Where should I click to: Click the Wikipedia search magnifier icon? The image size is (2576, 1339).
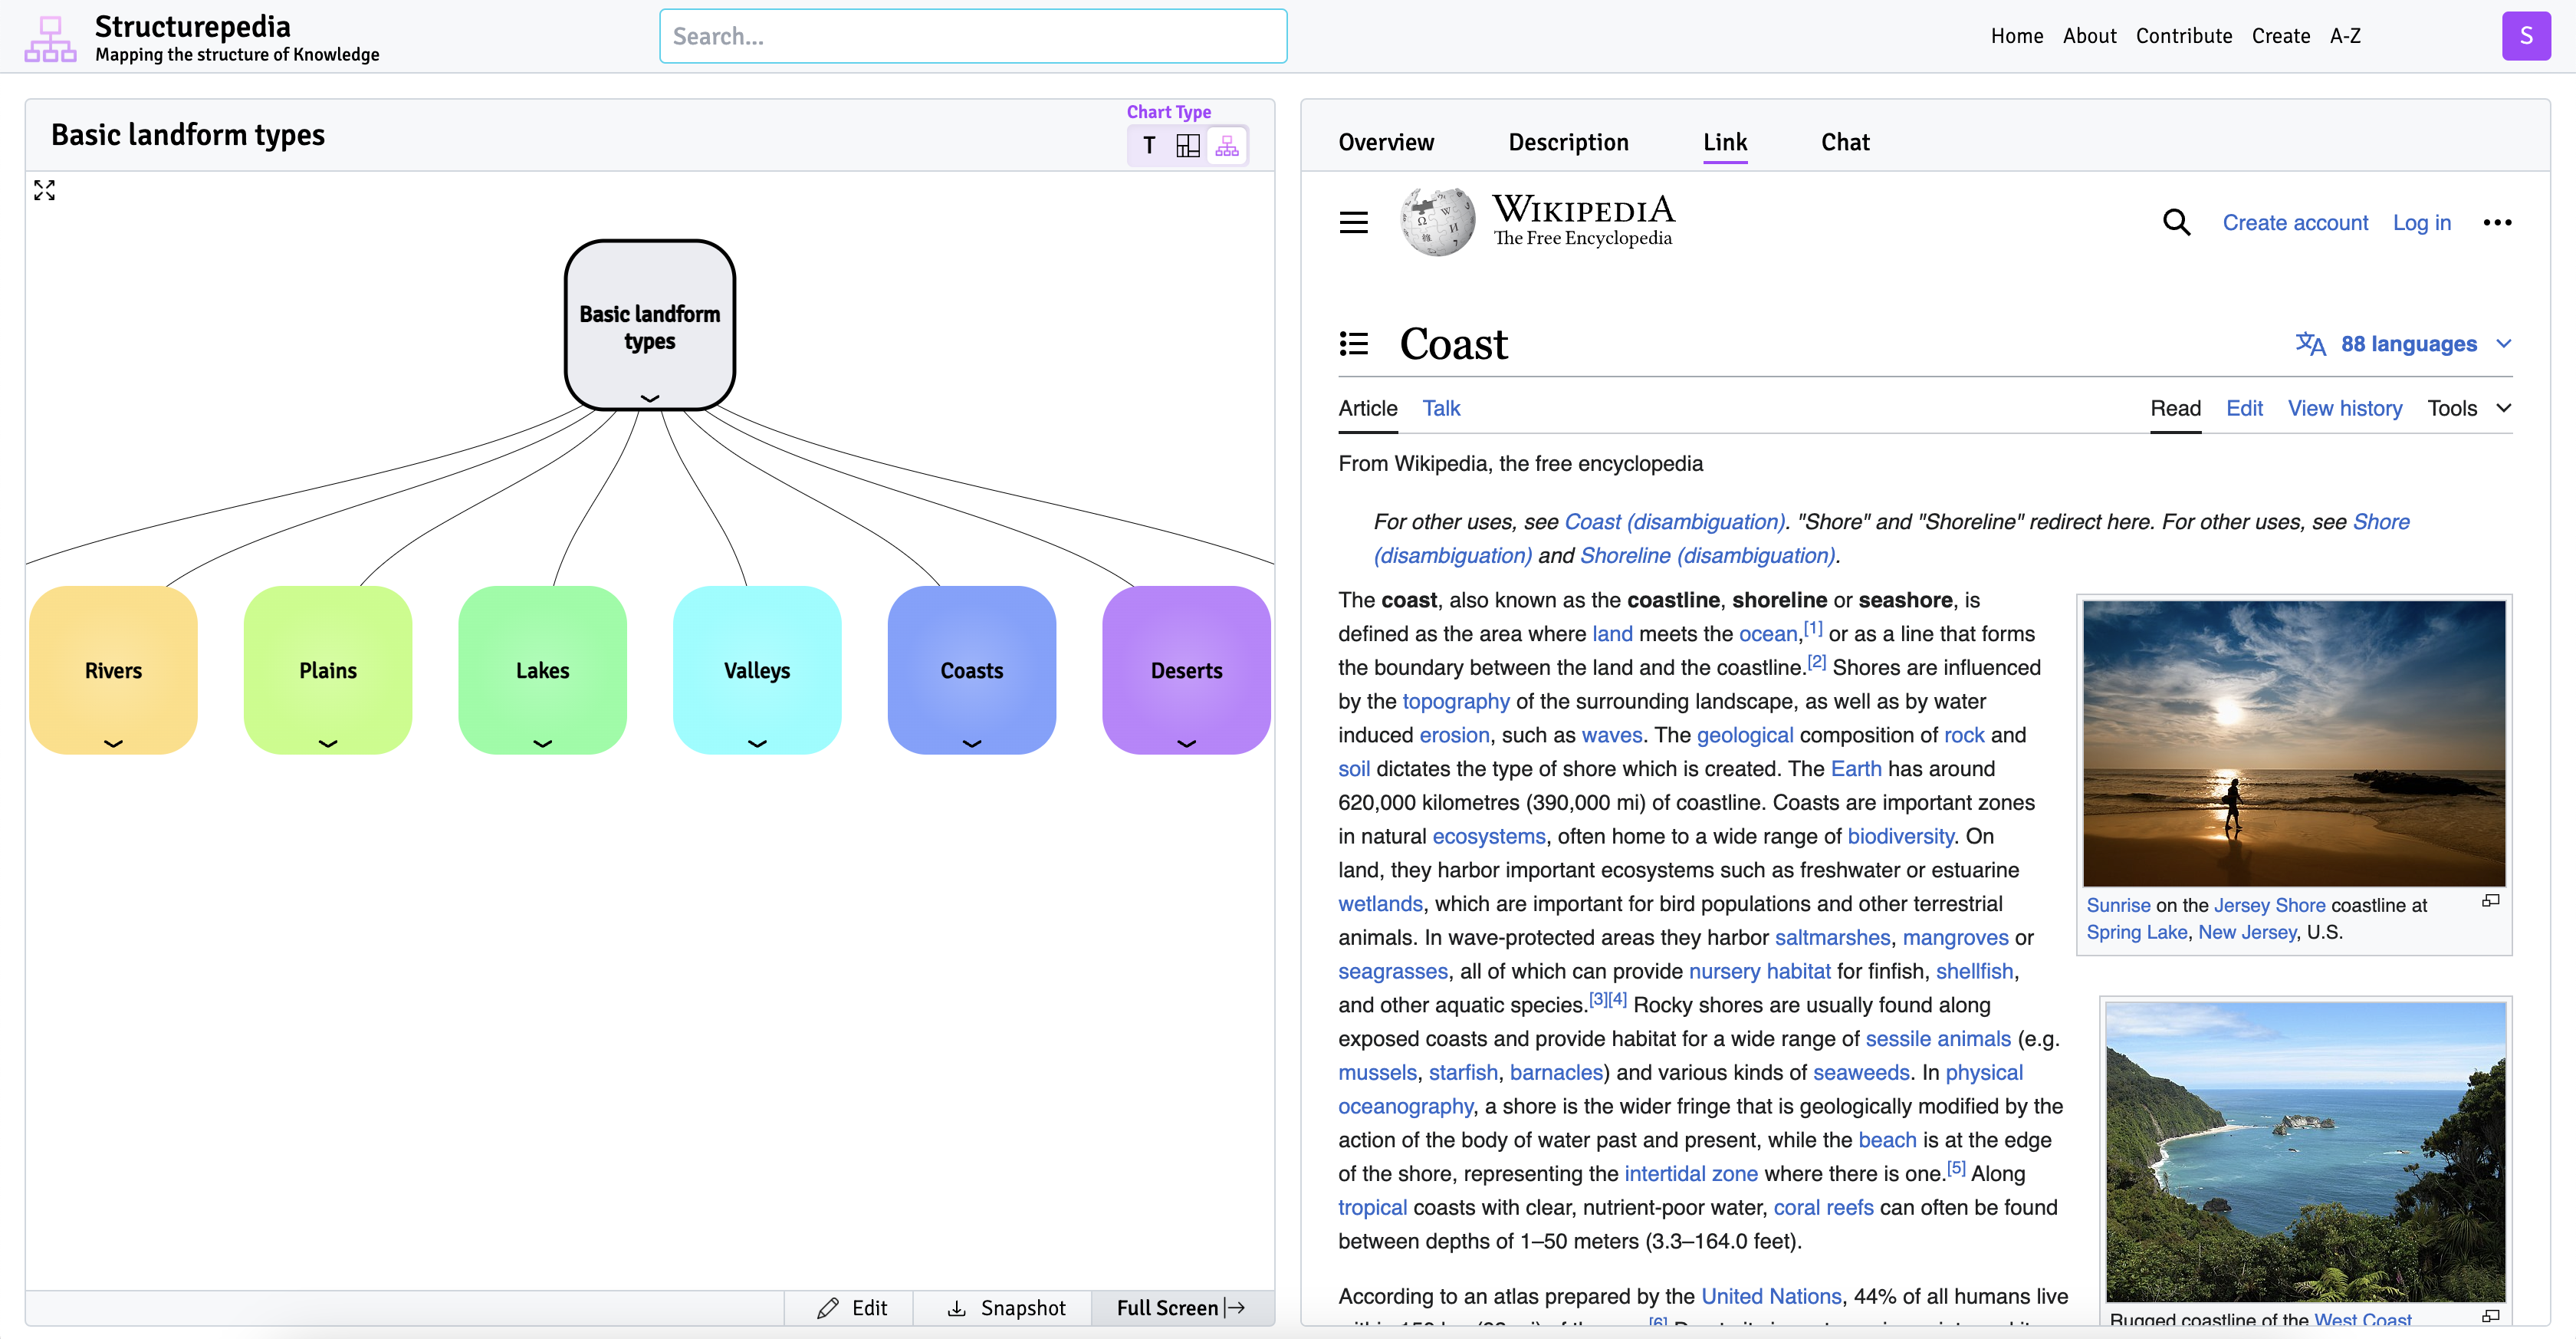point(2176,222)
